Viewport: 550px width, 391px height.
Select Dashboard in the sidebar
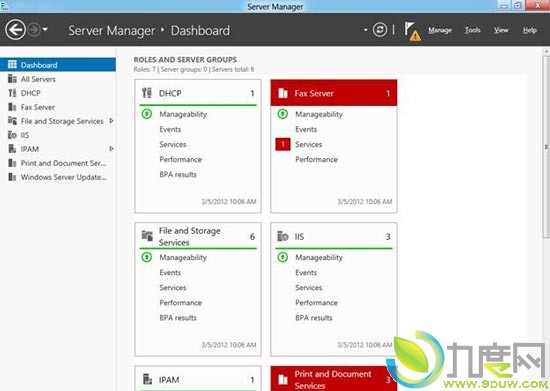[58, 65]
